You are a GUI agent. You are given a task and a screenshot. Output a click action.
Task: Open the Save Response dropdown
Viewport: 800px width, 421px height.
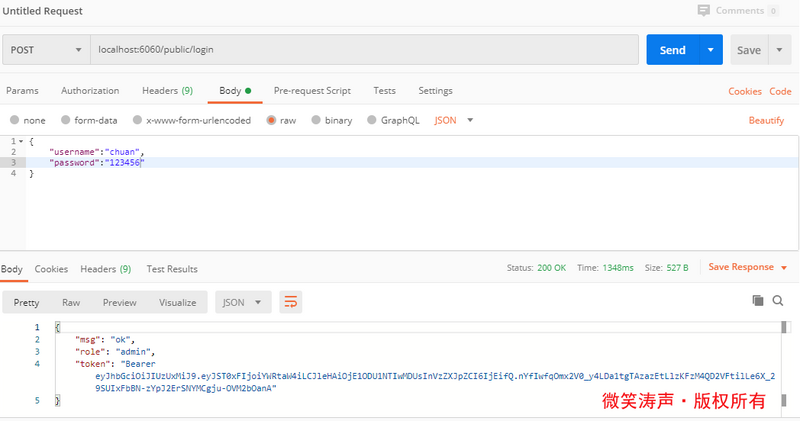(x=748, y=267)
